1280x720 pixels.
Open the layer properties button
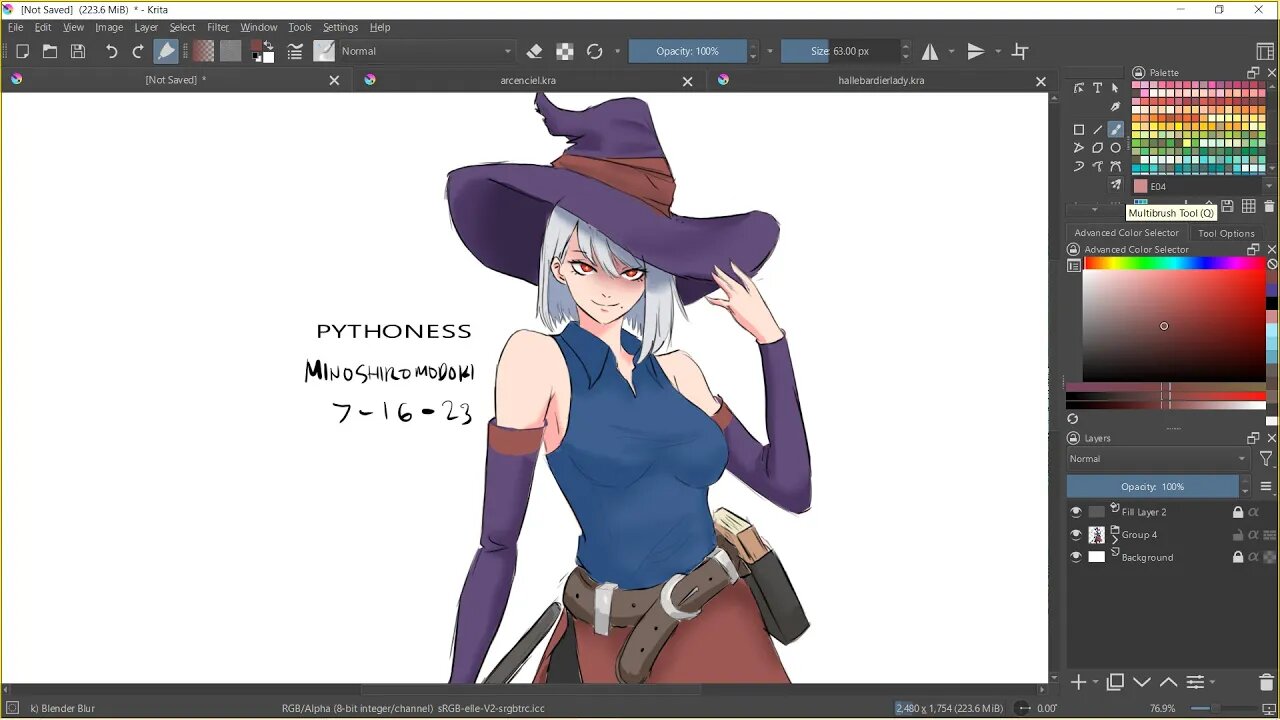[1195, 682]
